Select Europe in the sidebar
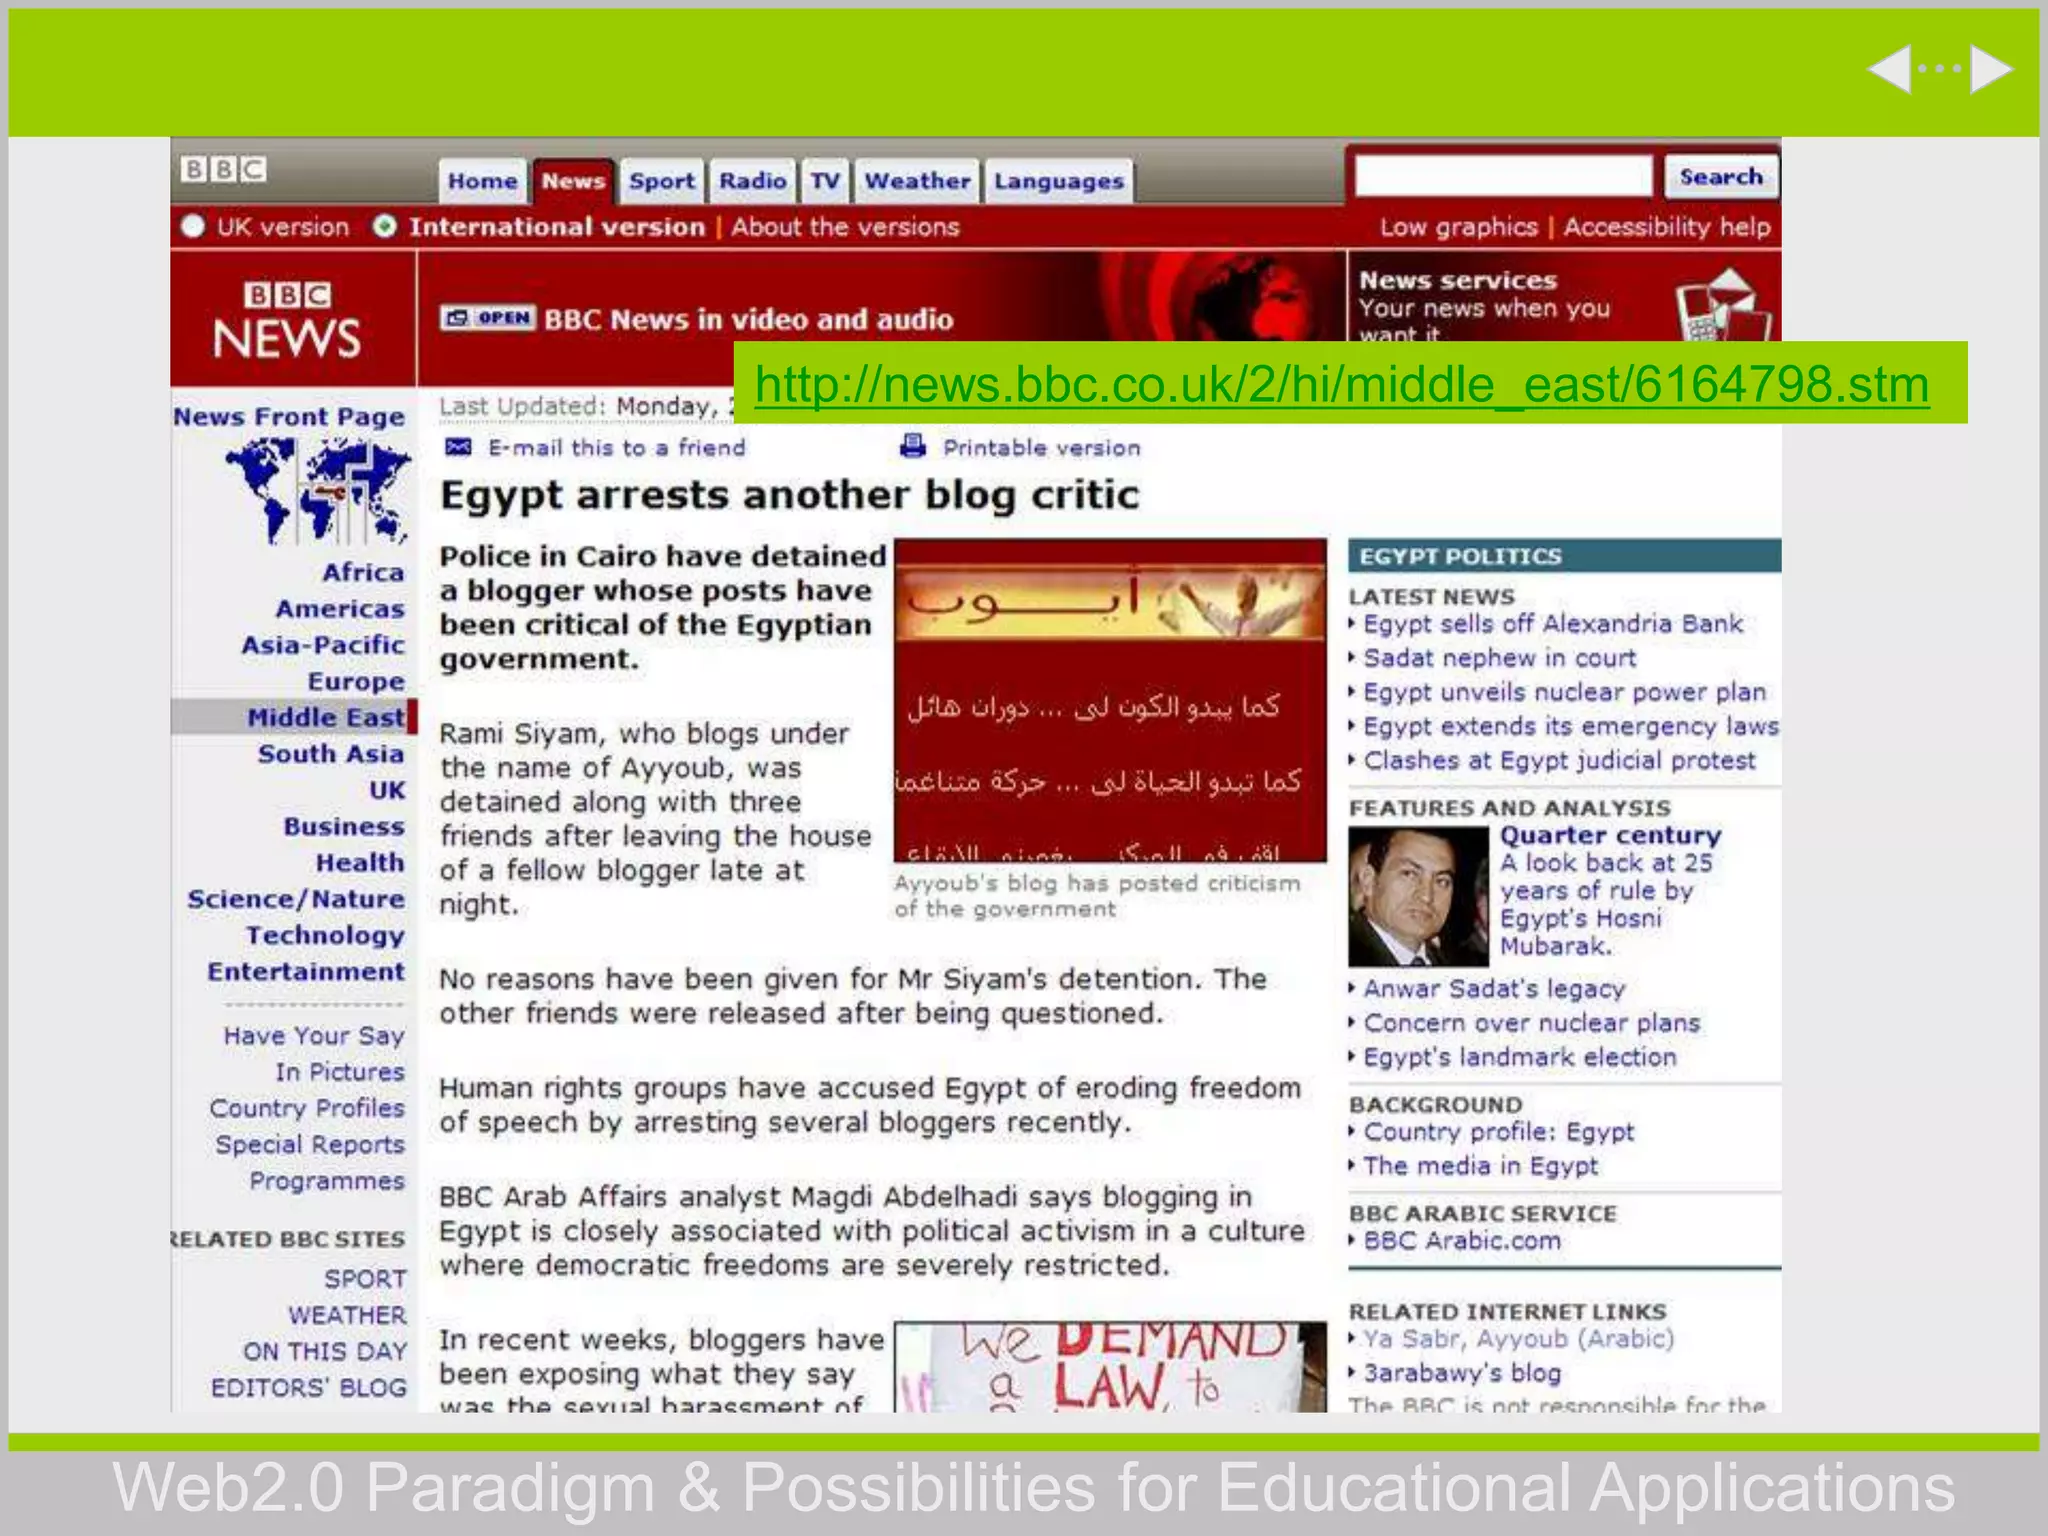 (x=356, y=681)
